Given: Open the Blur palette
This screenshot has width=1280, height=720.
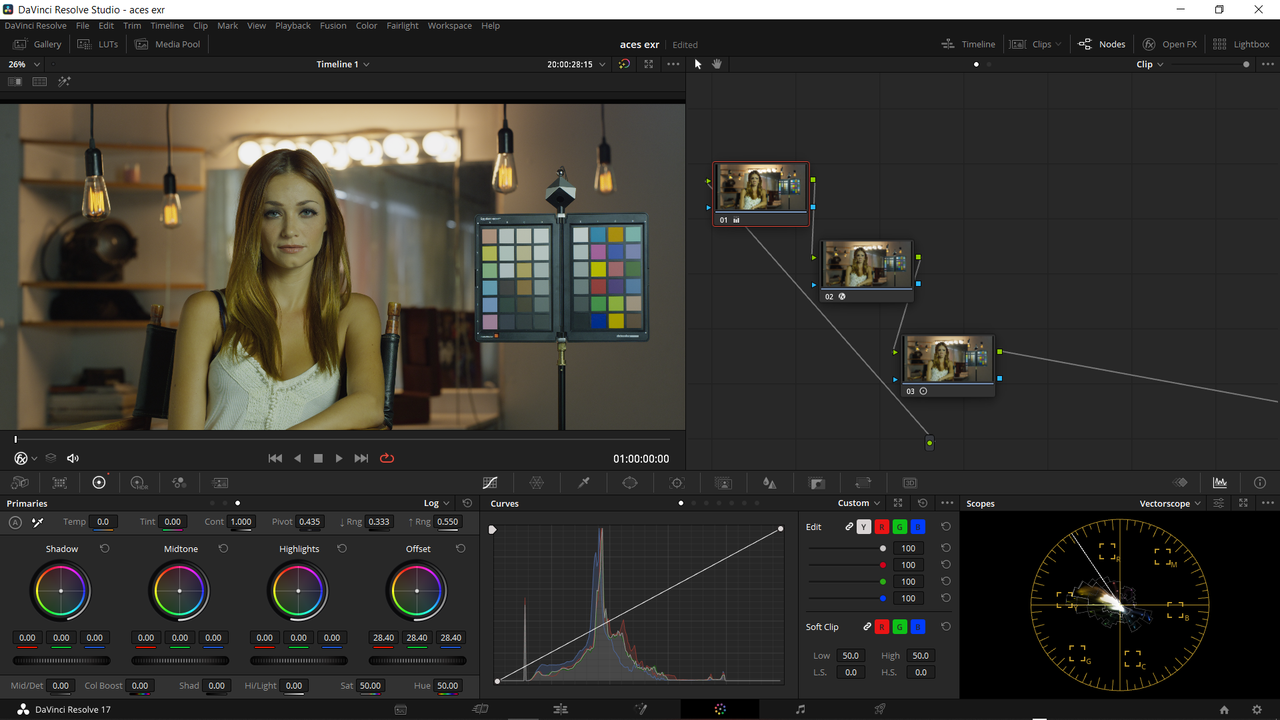Looking at the screenshot, I should 769,483.
